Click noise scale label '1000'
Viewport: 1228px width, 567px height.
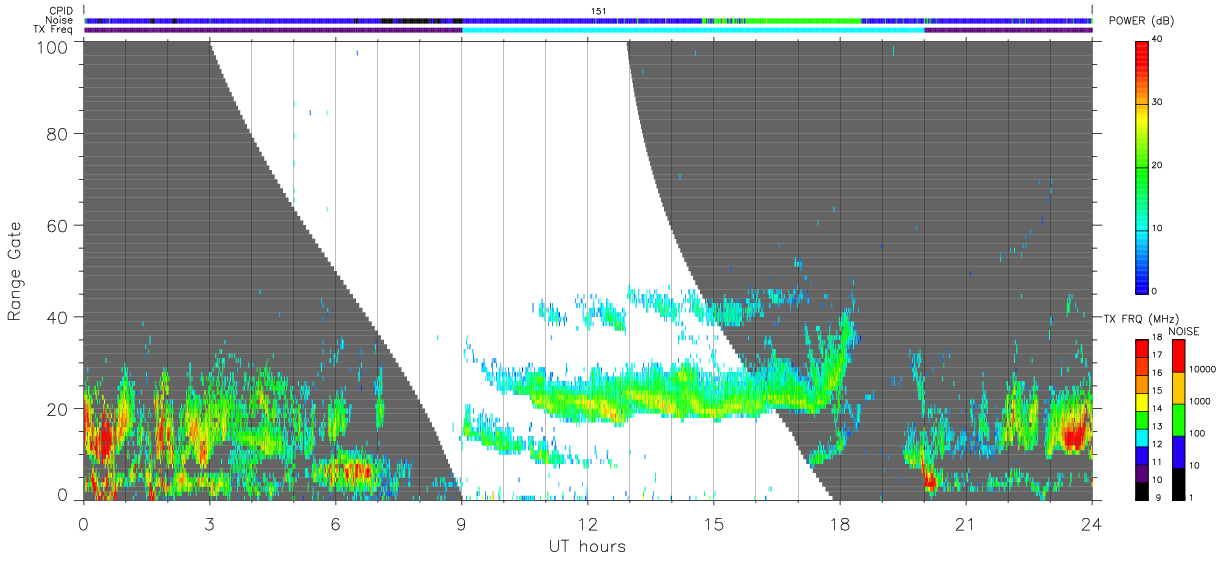point(1200,401)
